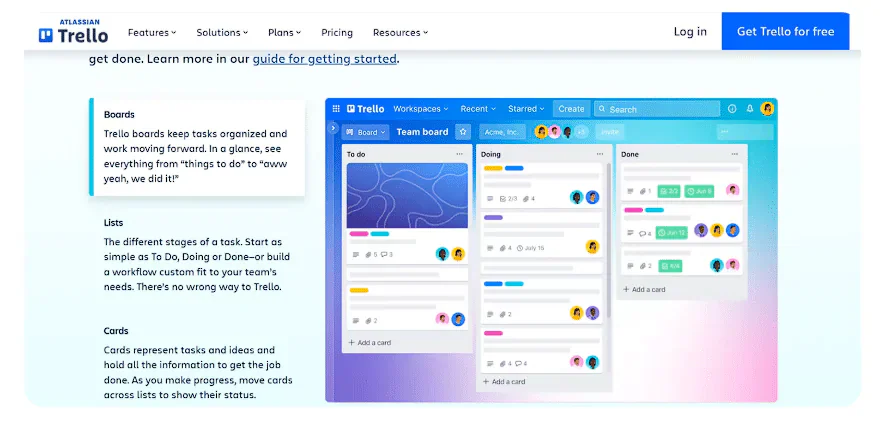Click the pink label under the cover image
Viewport: 891px width, 437px height.
coord(359,234)
